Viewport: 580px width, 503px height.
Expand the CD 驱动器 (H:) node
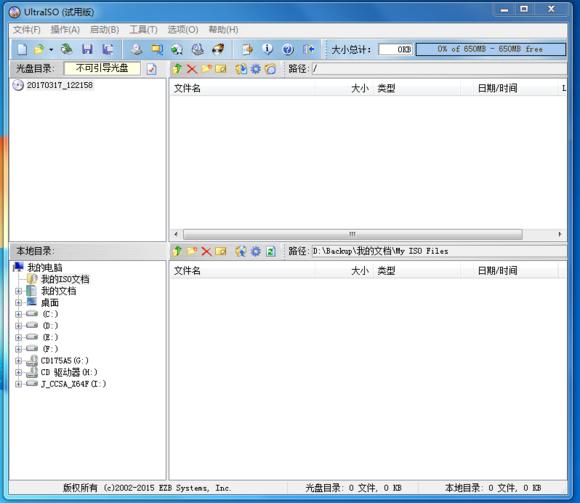18,372
